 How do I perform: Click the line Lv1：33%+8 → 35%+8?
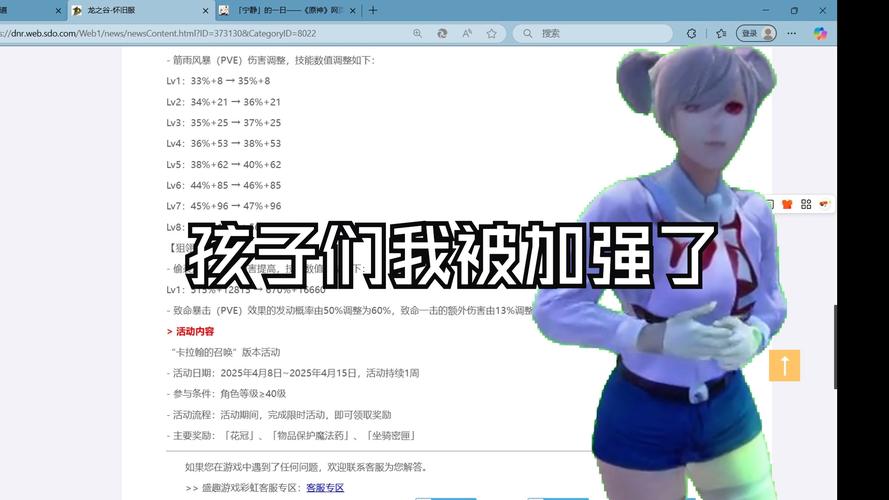(218, 81)
